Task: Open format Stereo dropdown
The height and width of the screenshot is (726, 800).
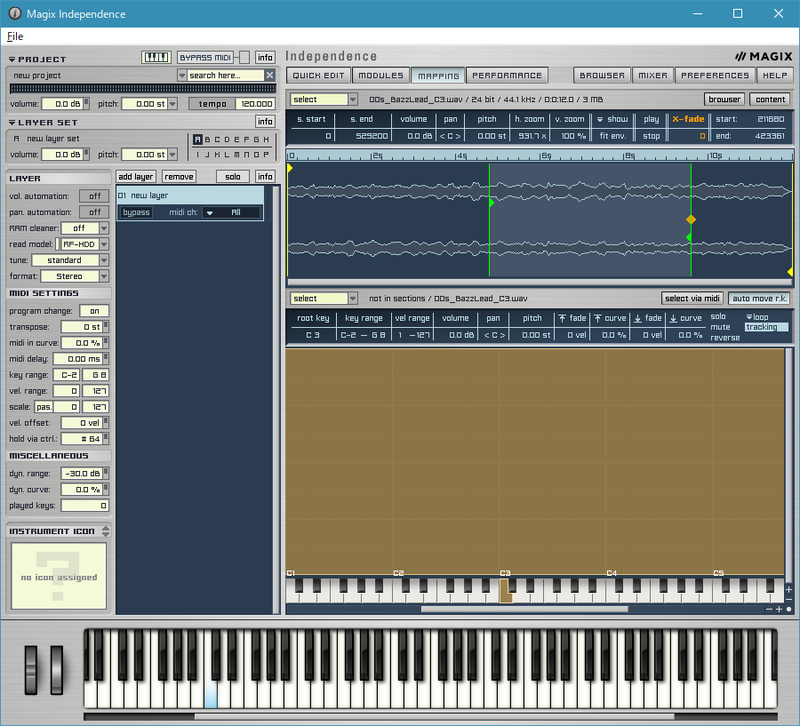Action: coord(104,276)
